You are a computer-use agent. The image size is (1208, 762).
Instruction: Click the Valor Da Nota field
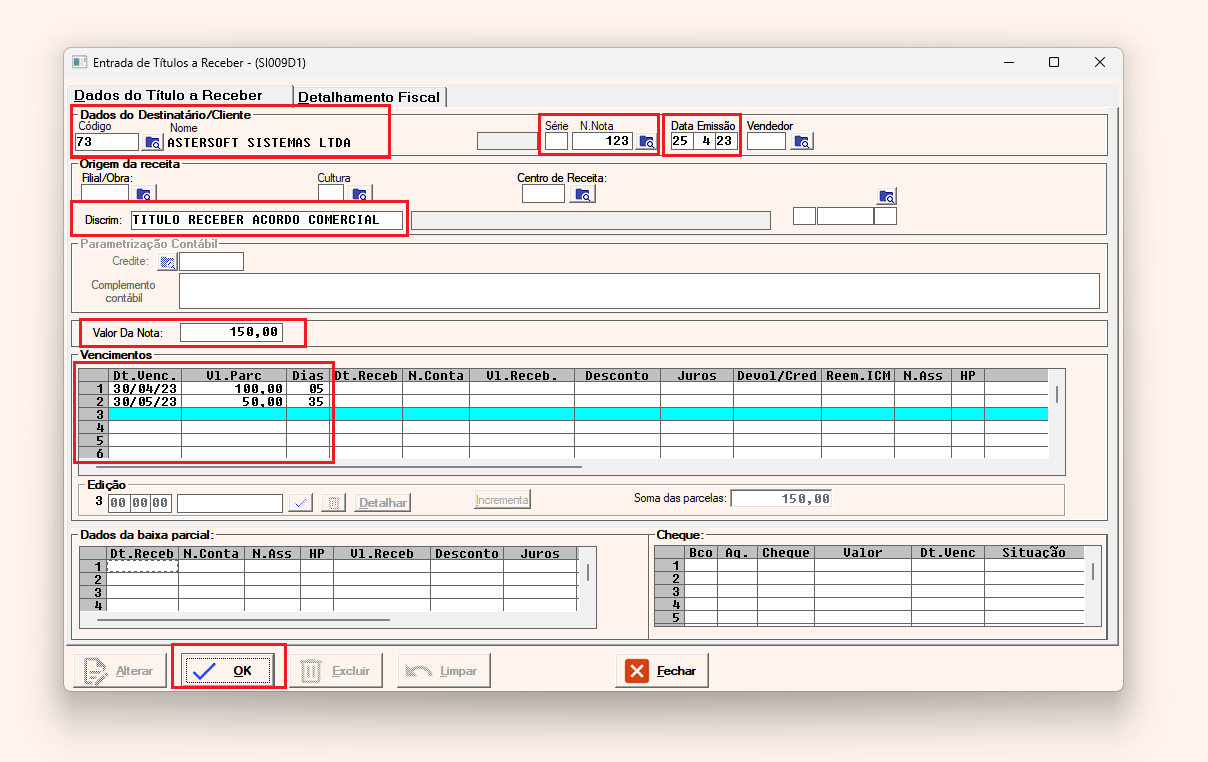click(232, 332)
